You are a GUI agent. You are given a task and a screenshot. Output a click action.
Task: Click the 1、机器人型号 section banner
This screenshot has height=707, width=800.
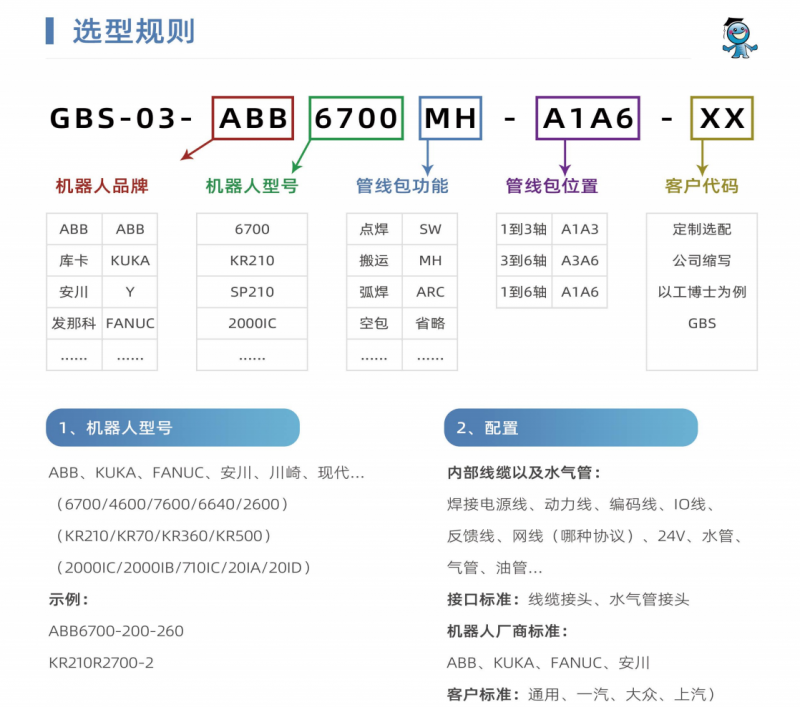172,427
